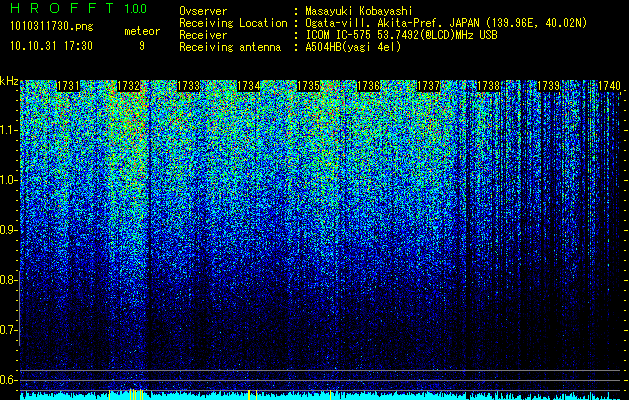This screenshot has width=629, height=400.
Task: Click the file name 1010311730.png
Action: point(52,26)
